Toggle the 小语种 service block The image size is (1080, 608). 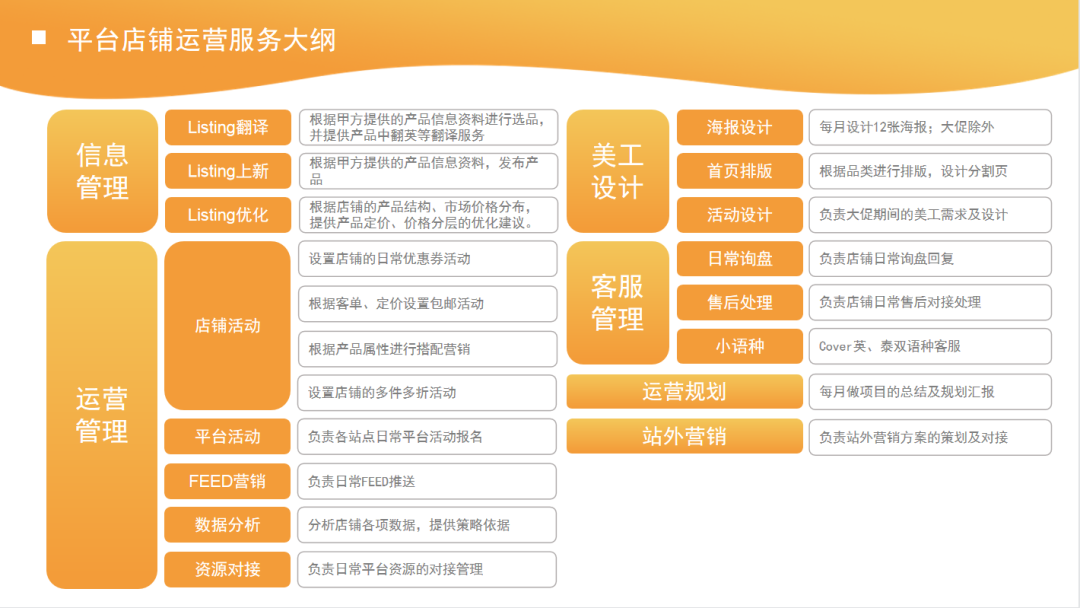pyautogui.click(x=739, y=347)
